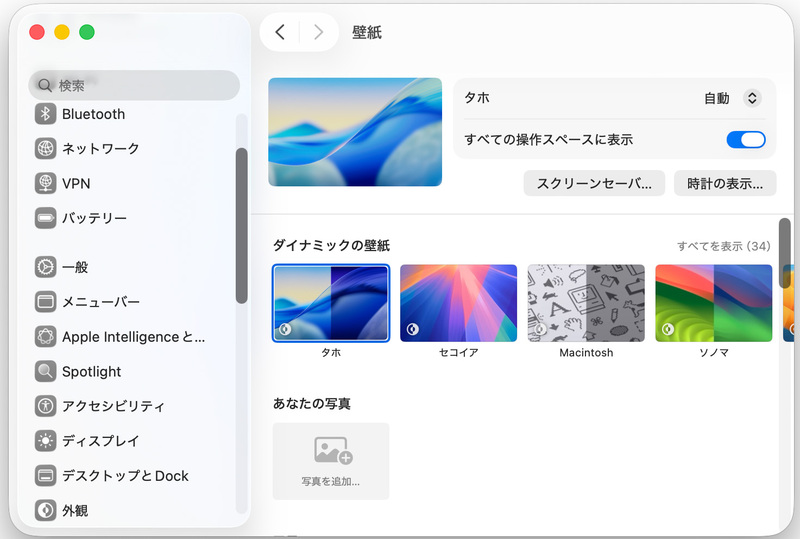Viewport: 800px width, 539px height.
Task: Click the メニューバー icon in the sidebar
Action: 45,302
